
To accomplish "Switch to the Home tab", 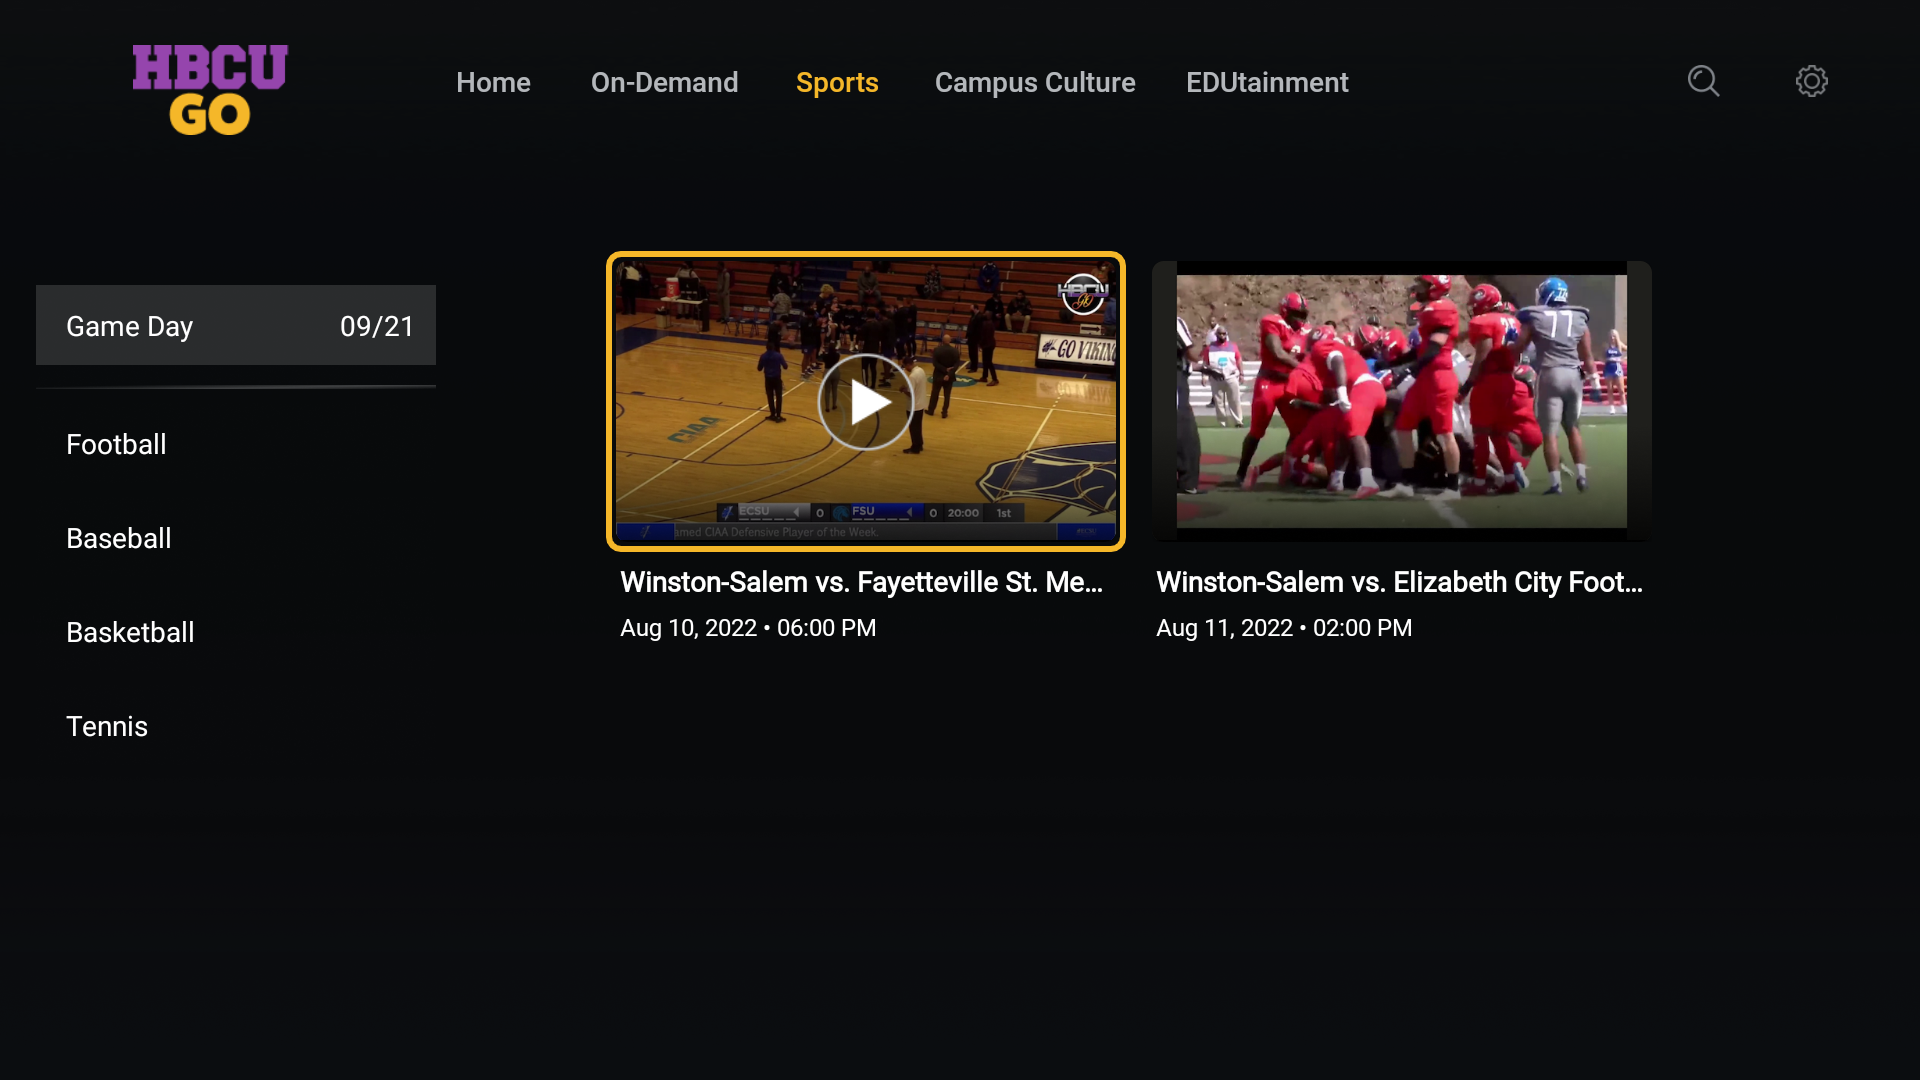I will coord(493,82).
